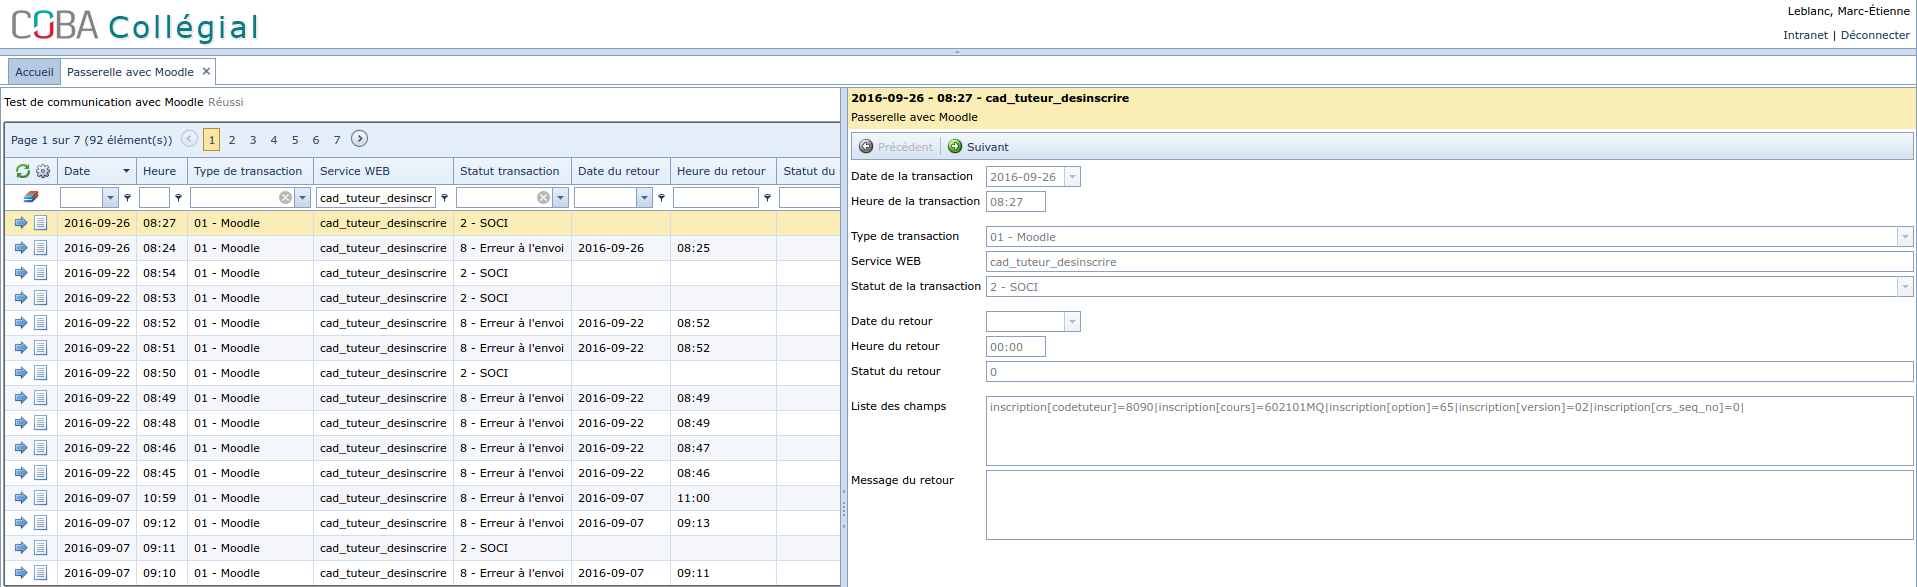Open the Statut transaction filter dropdown

pyautogui.click(x=560, y=198)
